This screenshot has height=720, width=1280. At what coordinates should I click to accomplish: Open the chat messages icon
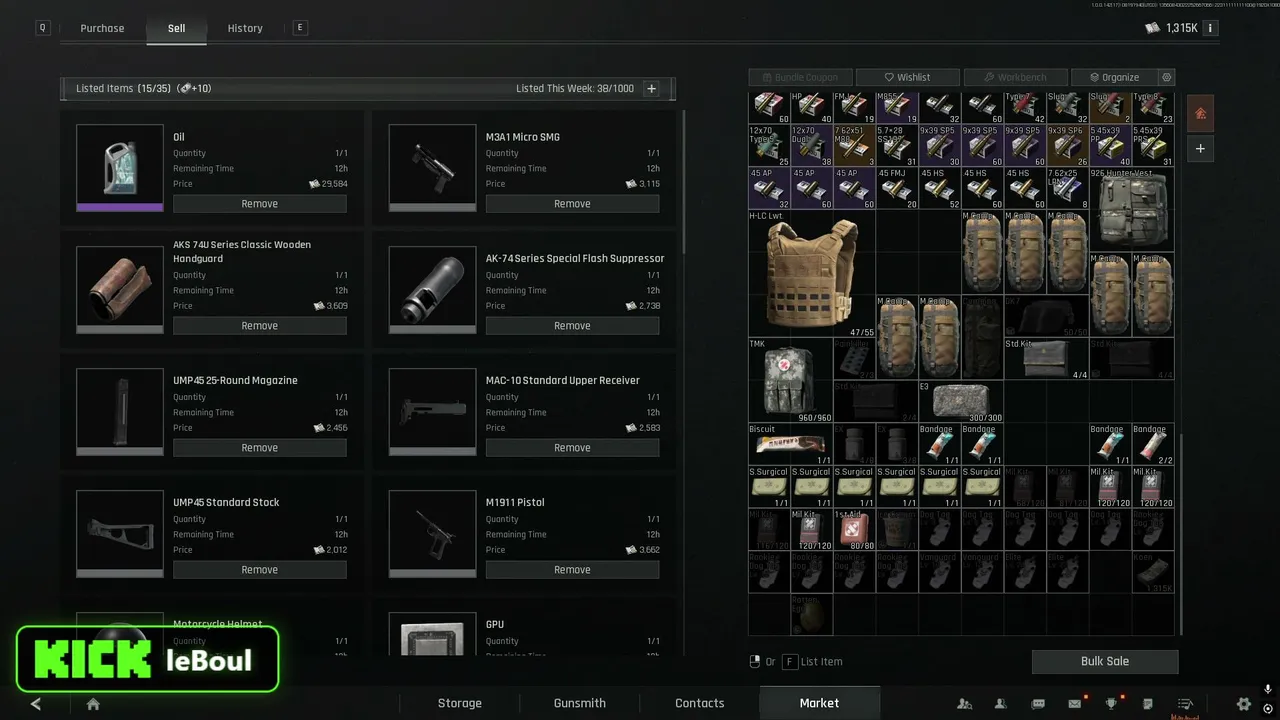[x=1038, y=704]
